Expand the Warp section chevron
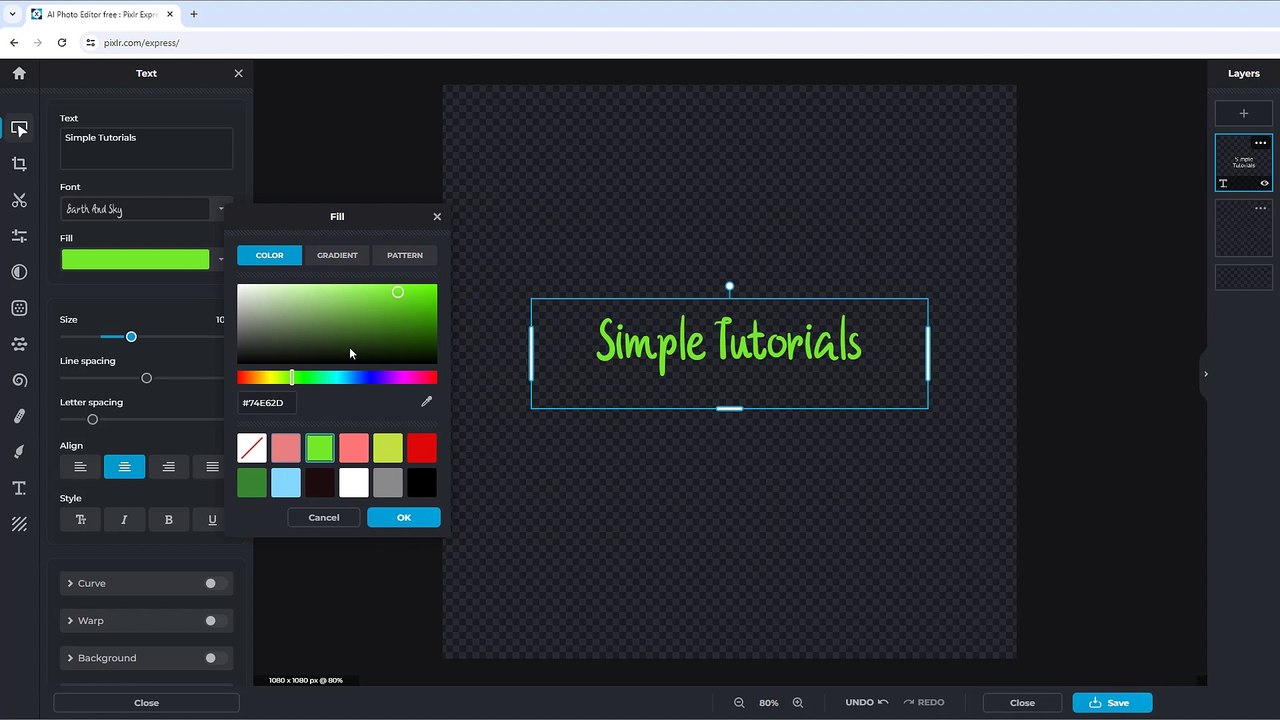The image size is (1280, 720). 70,621
